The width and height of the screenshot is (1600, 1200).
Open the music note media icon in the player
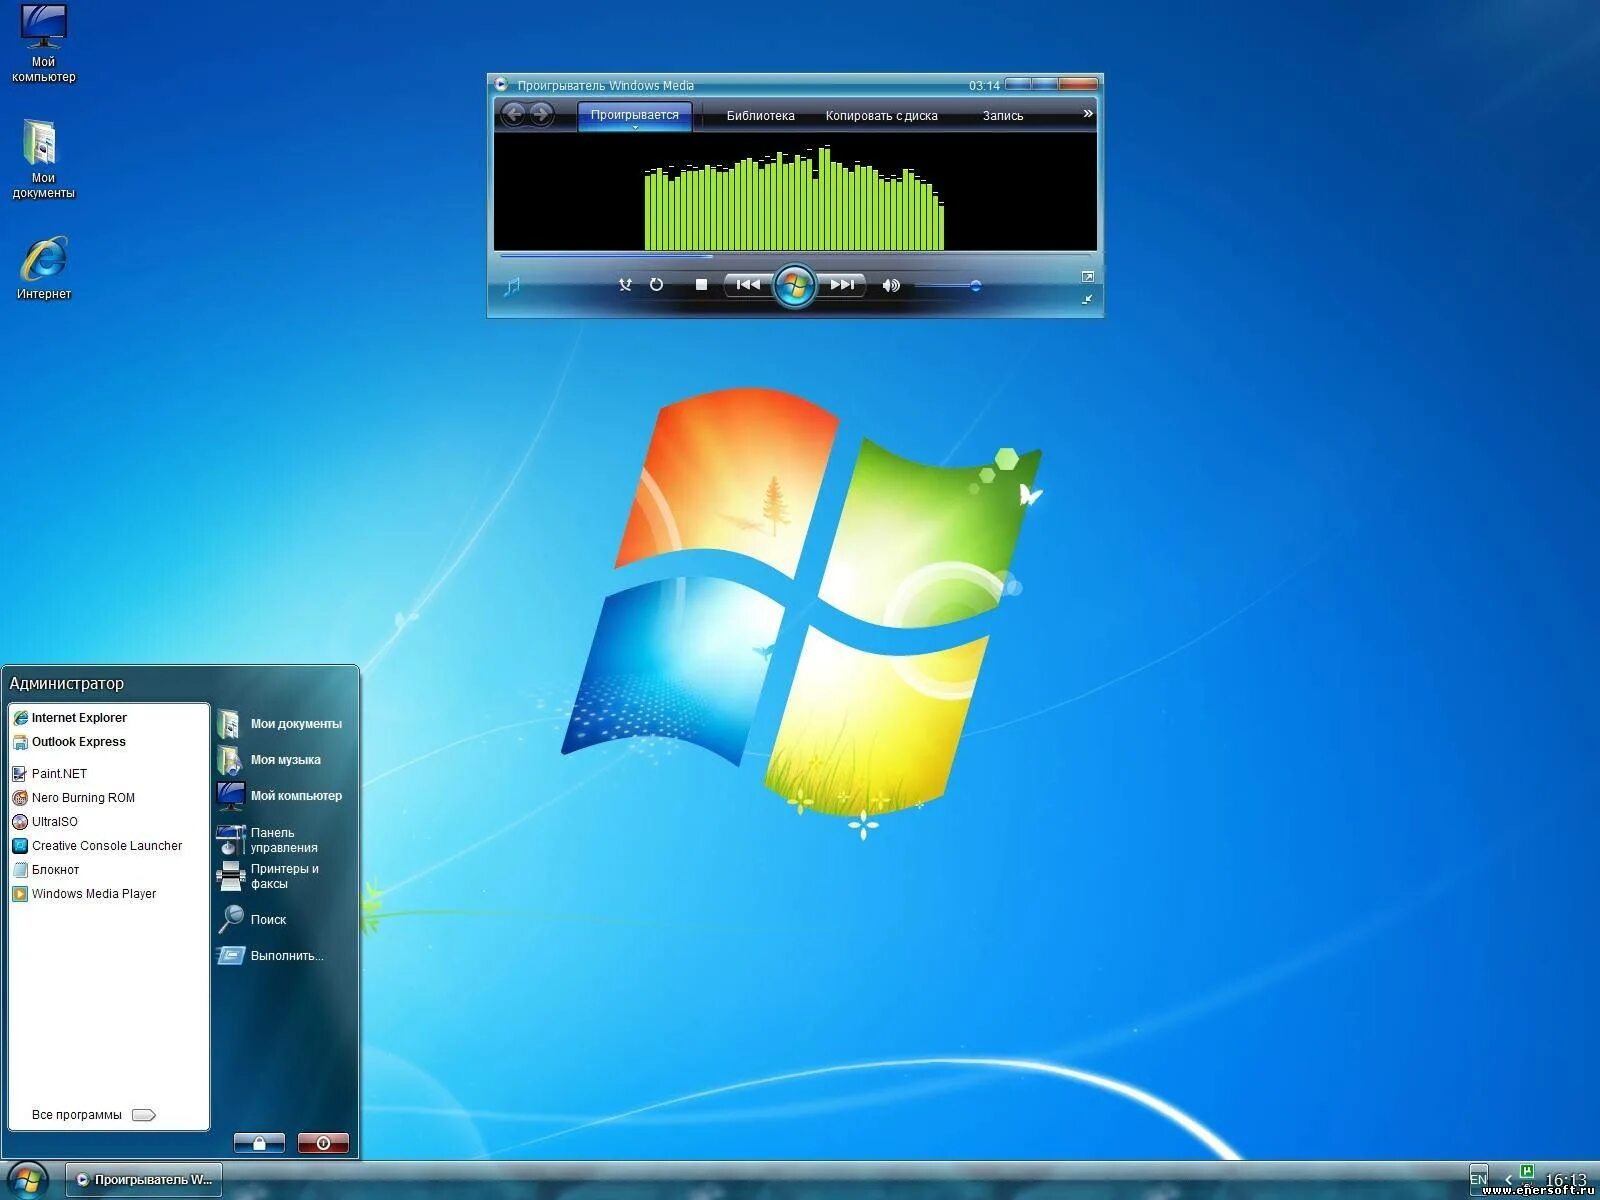[512, 287]
